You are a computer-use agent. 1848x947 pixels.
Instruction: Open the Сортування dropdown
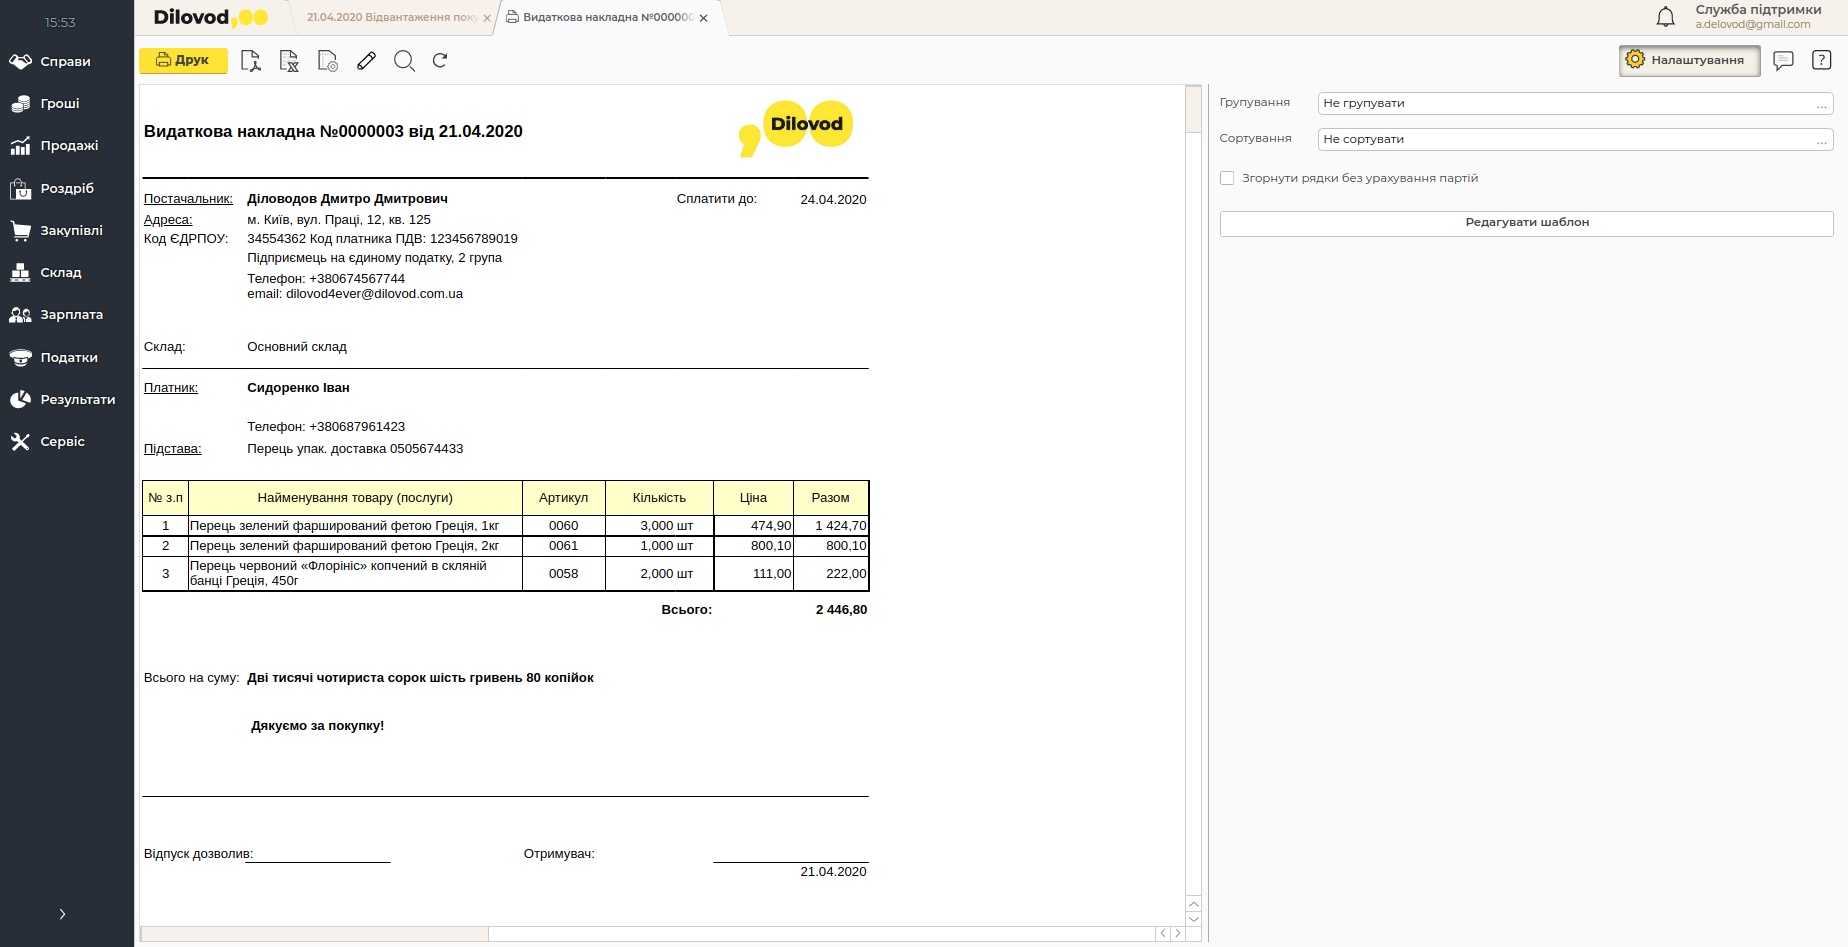tap(1575, 139)
